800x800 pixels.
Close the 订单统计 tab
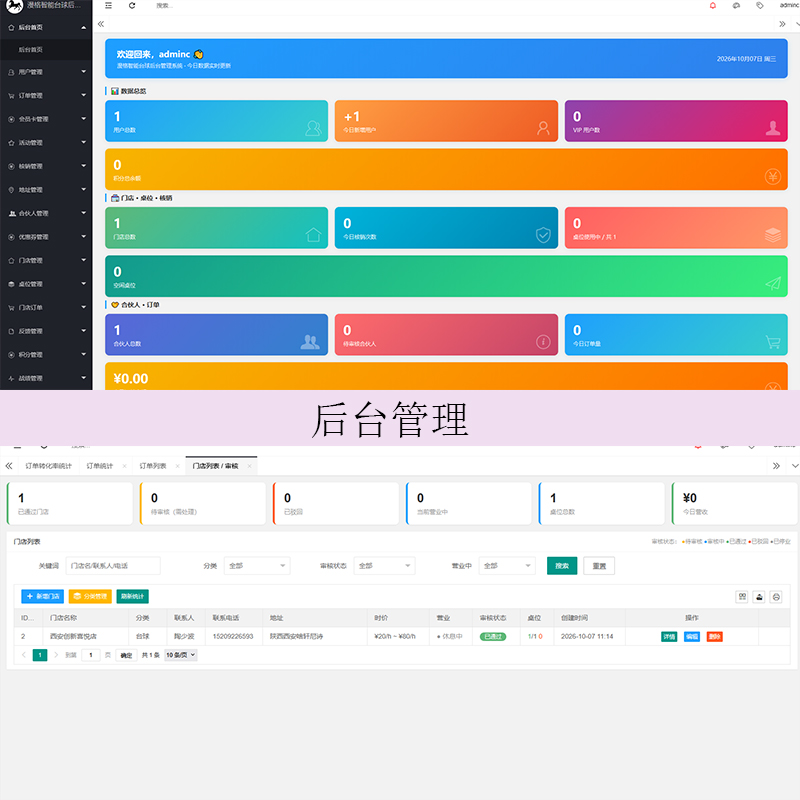(124, 466)
